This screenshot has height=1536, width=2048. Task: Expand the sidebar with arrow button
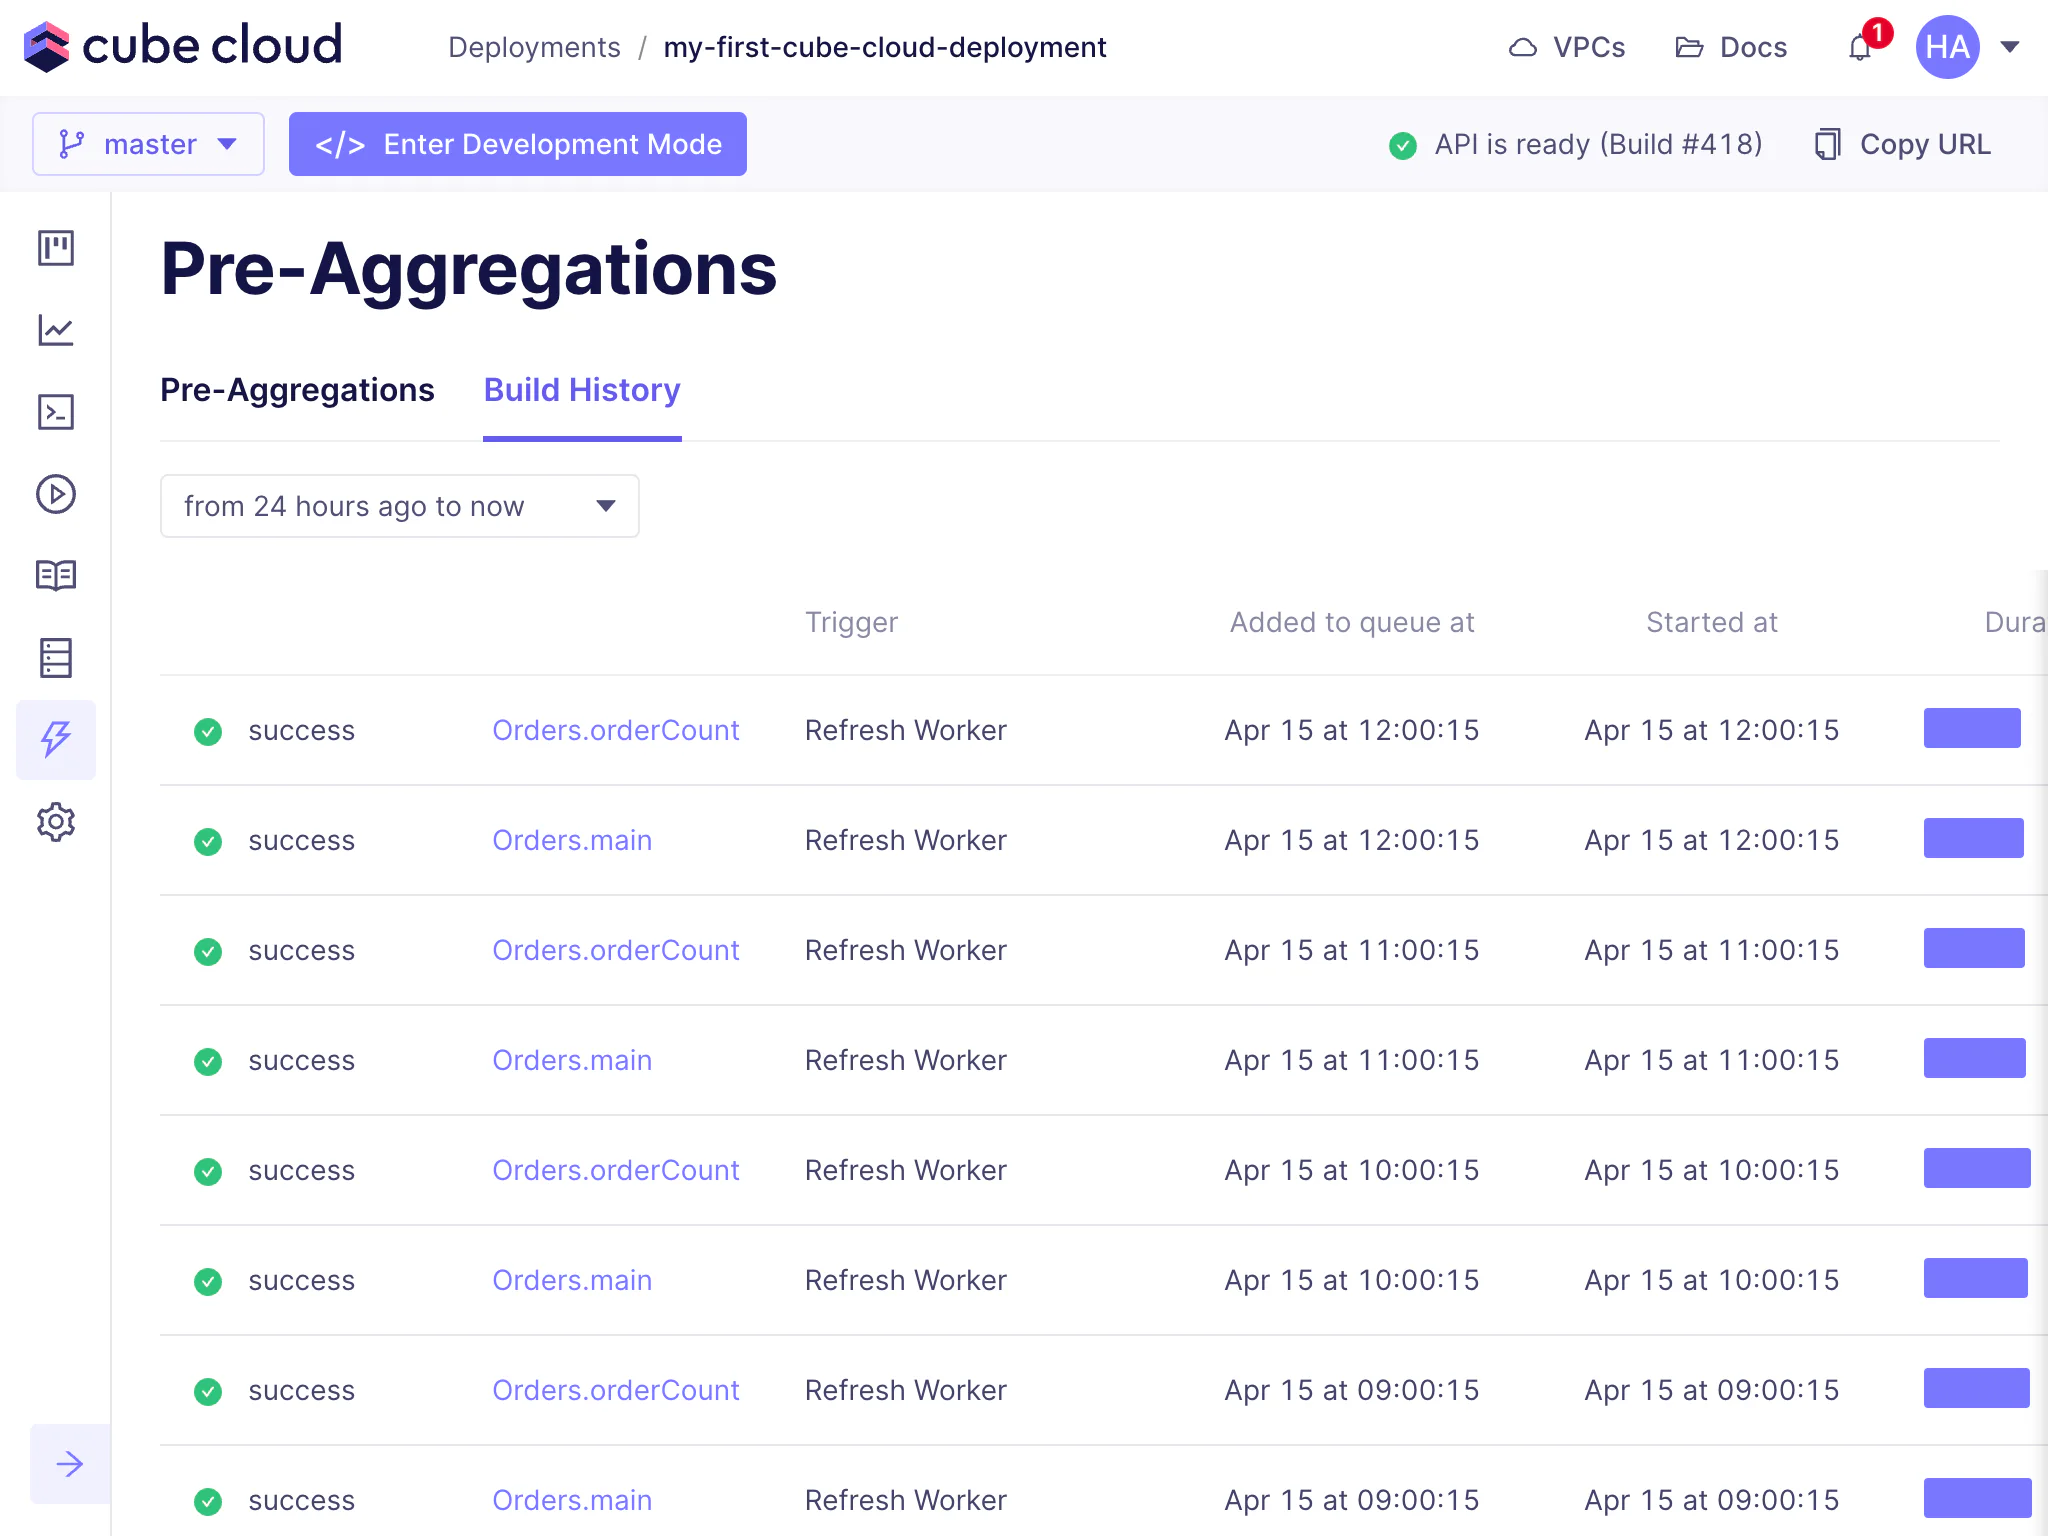pyautogui.click(x=70, y=1464)
